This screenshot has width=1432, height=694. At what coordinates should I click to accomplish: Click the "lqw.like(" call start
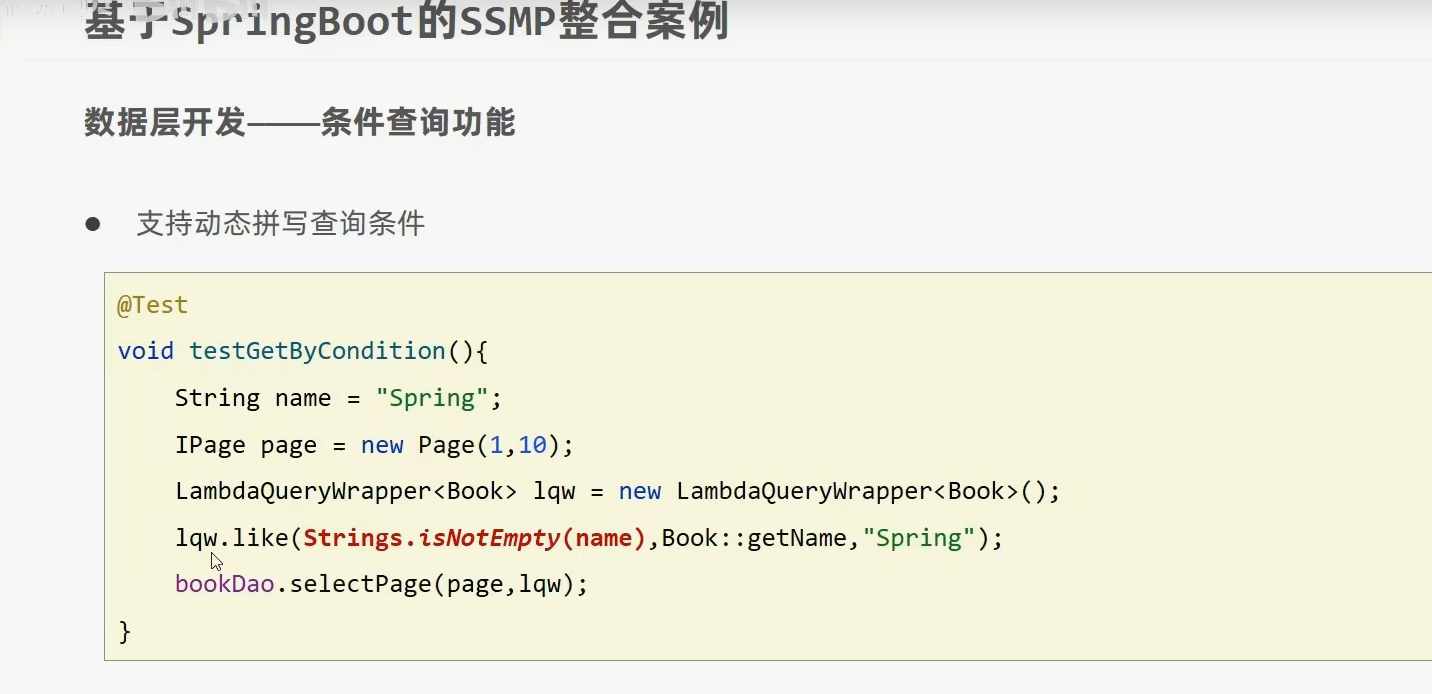click(x=239, y=539)
